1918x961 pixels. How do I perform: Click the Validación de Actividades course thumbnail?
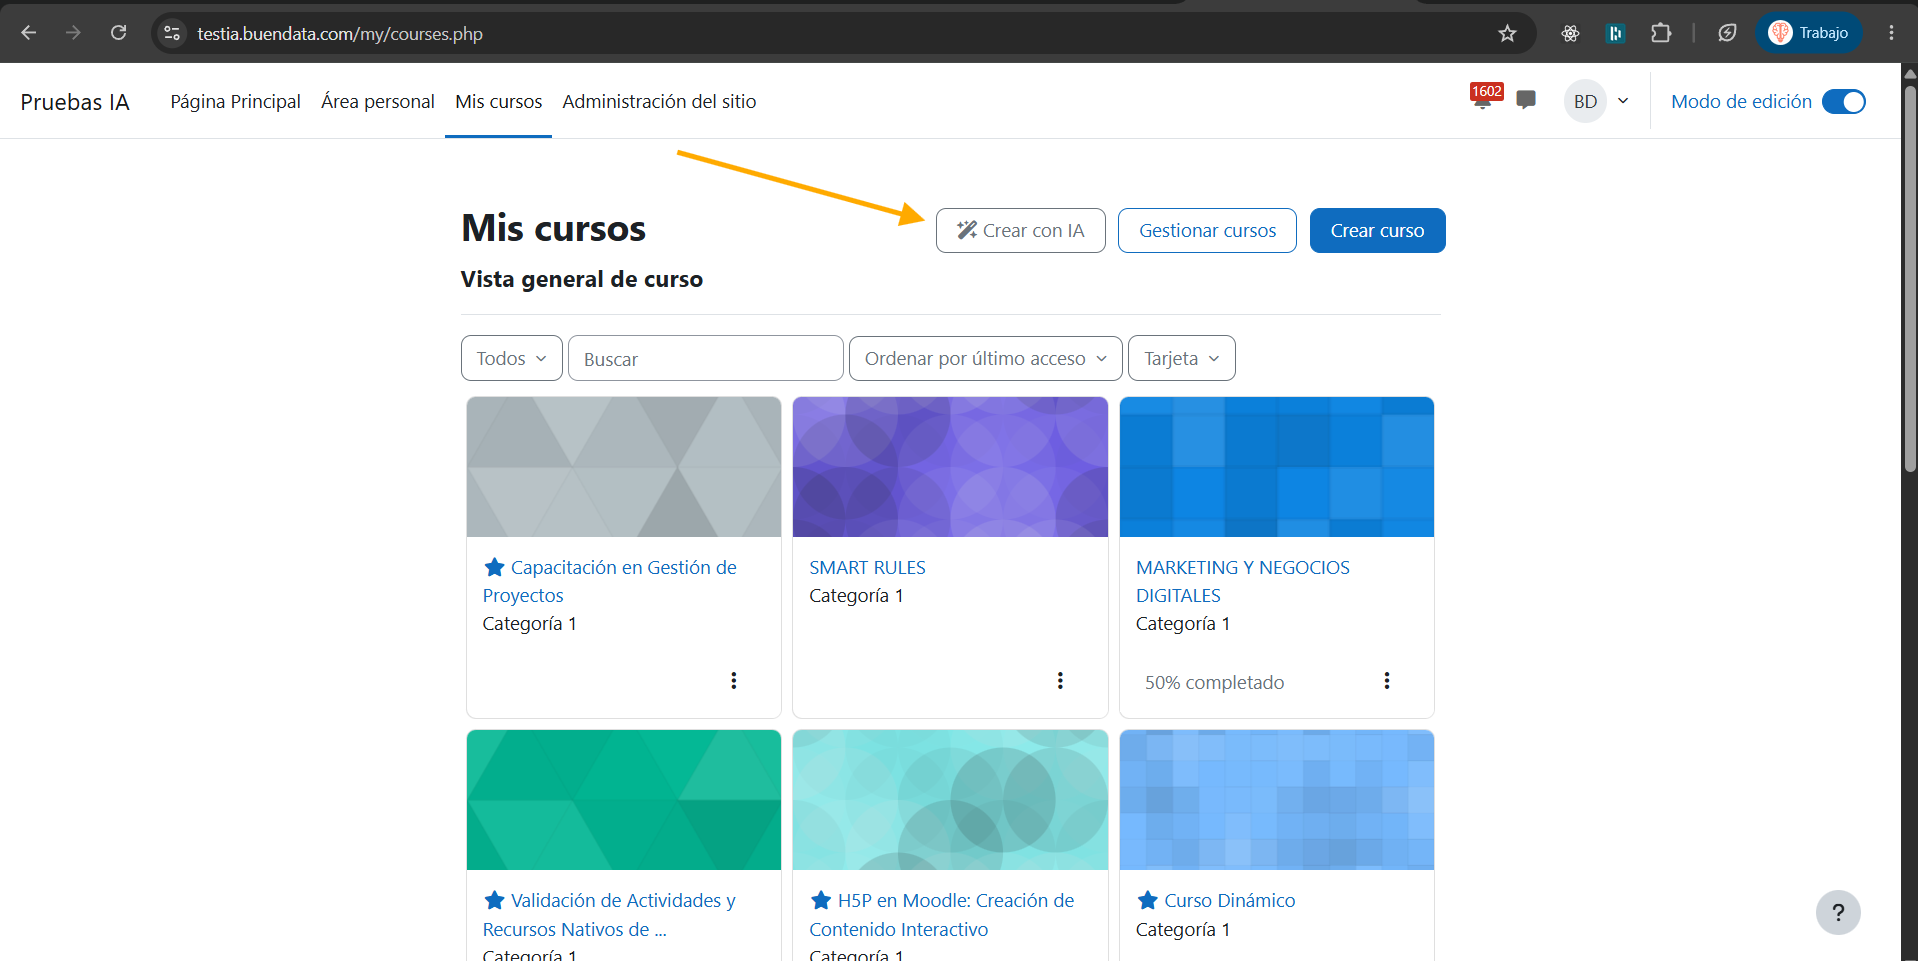[623, 800]
